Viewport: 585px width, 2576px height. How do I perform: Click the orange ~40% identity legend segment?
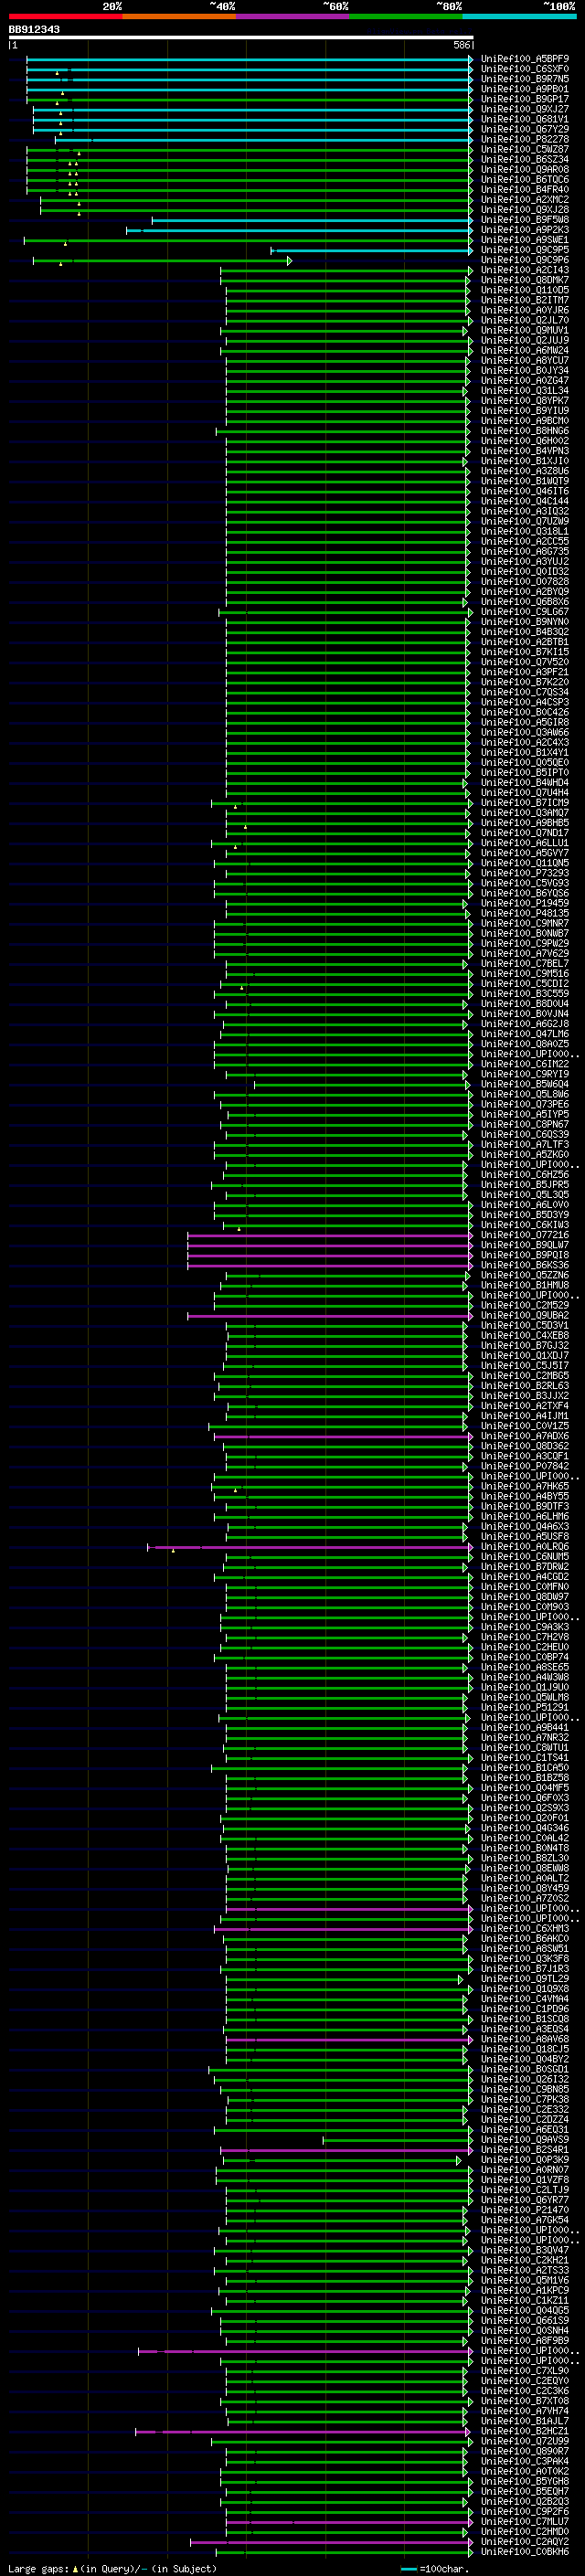[x=179, y=16]
